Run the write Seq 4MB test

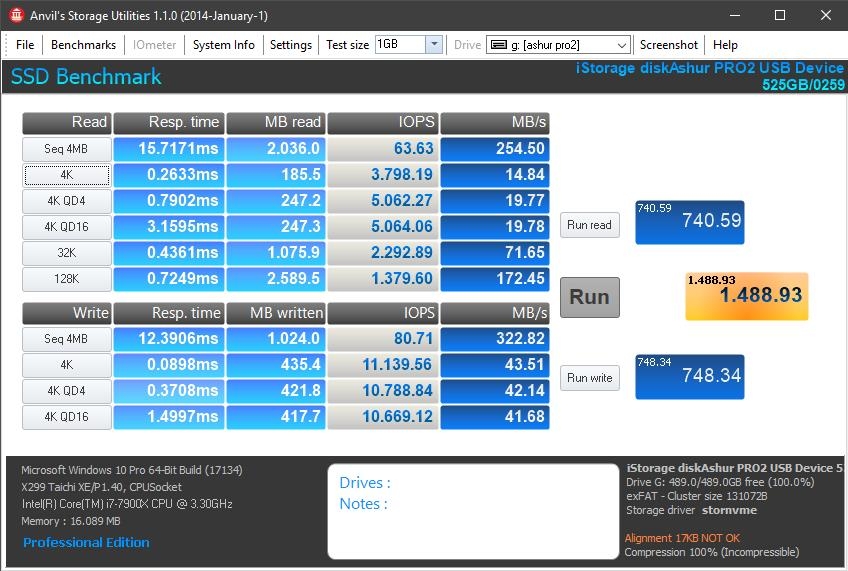coord(67,339)
